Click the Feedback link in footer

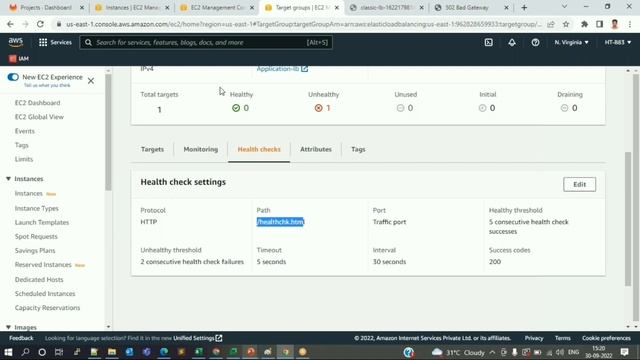21,338
